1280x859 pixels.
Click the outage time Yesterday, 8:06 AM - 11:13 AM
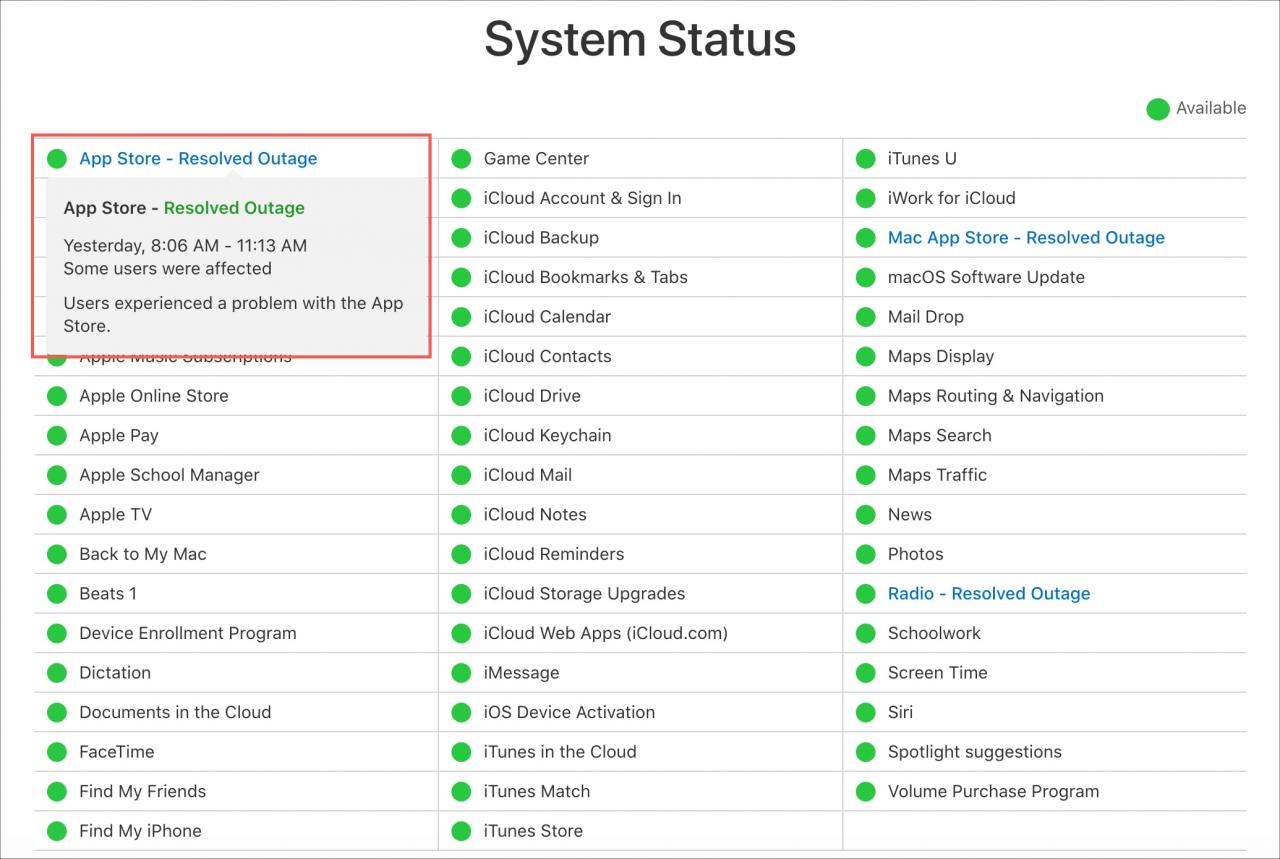pyautogui.click(x=185, y=245)
